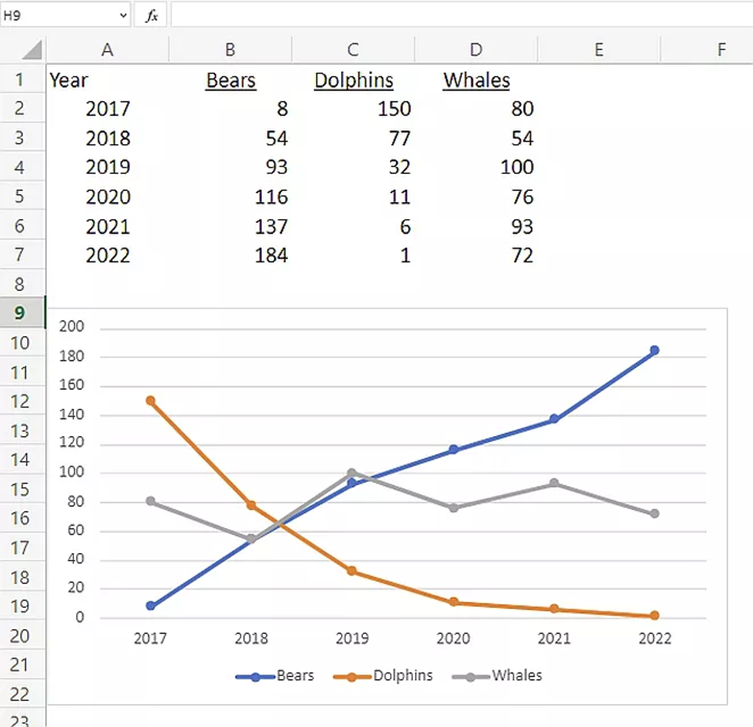Click Bears value 137 cell

coord(231,226)
